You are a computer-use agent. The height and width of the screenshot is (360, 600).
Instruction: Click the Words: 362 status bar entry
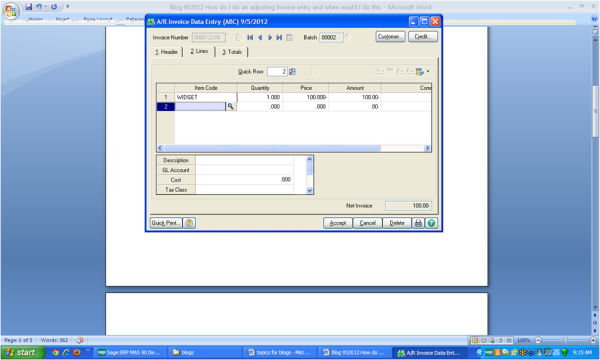click(x=54, y=340)
